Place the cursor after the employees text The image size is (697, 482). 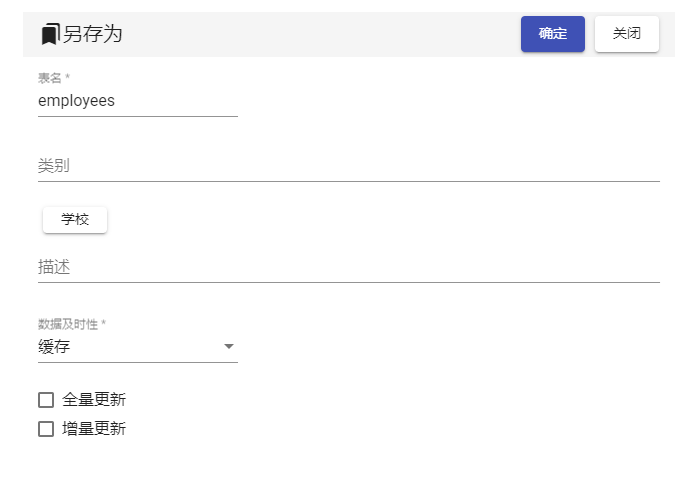coord(116,101)
